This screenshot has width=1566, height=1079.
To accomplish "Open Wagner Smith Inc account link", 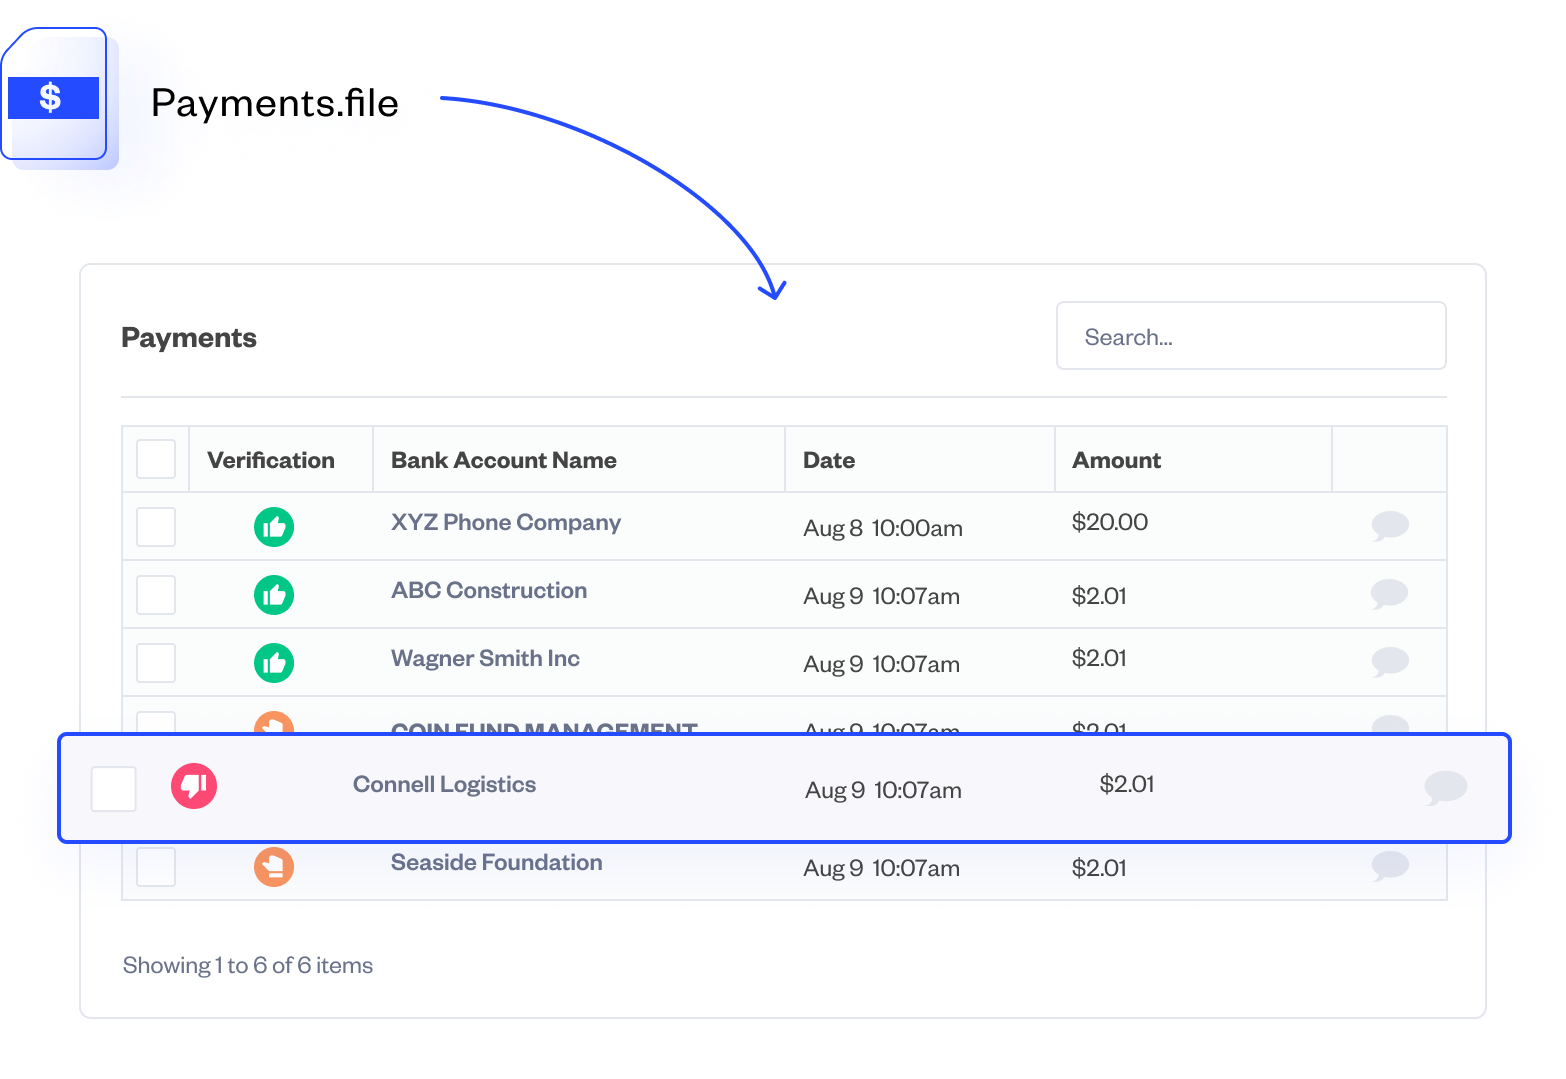I will coord(485,658).
